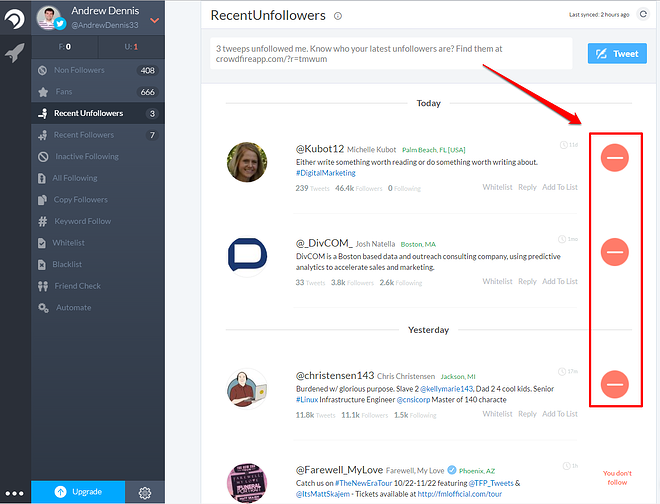This screenshot has width=660, height=504.
Task: Open the Fans sidebar item
Action: click(x=64, y=92)
